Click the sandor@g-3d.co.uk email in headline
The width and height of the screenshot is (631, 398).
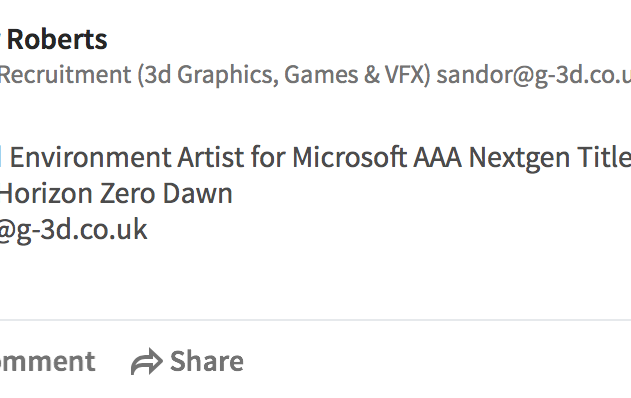coord(534,75)
